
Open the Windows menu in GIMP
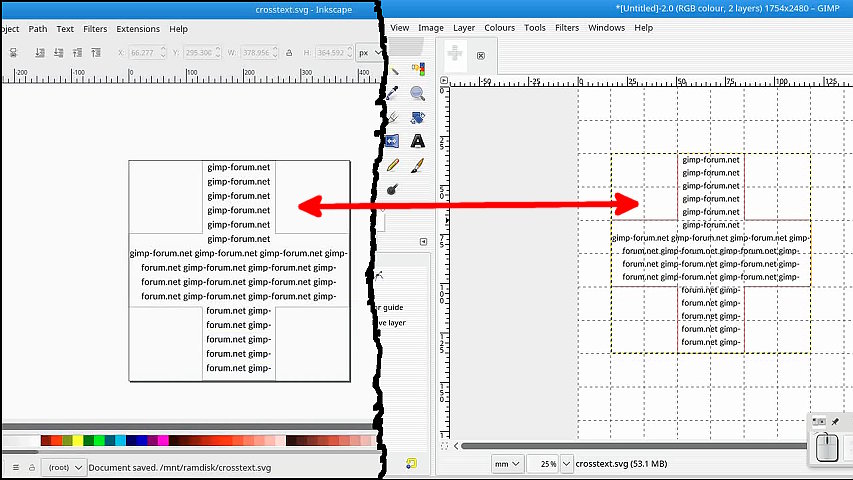point(606,28)
